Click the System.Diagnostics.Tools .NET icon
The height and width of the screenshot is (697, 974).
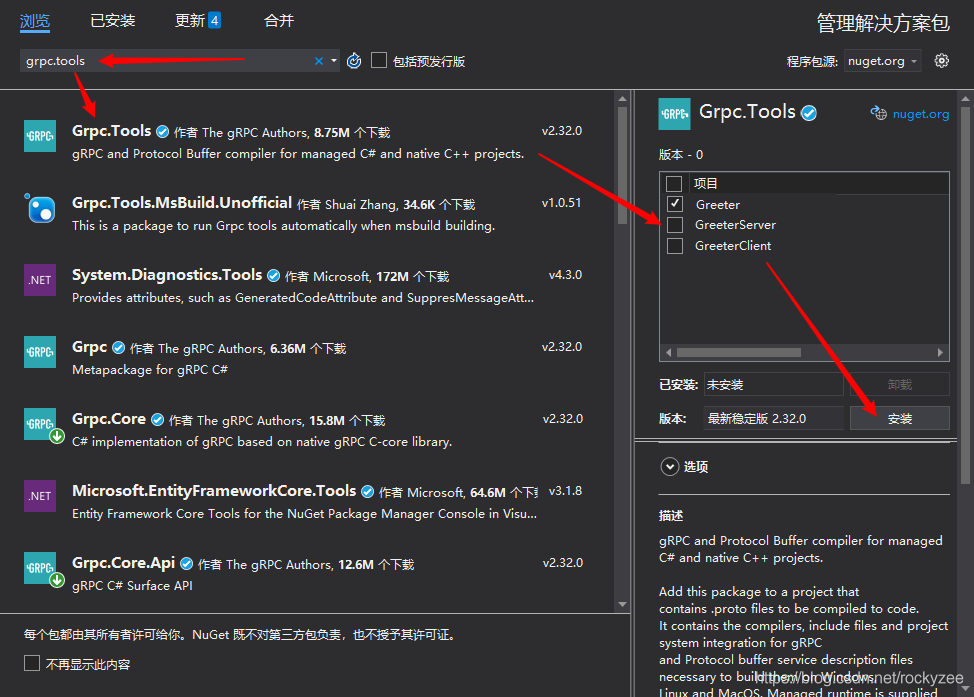tap(40, 280)
